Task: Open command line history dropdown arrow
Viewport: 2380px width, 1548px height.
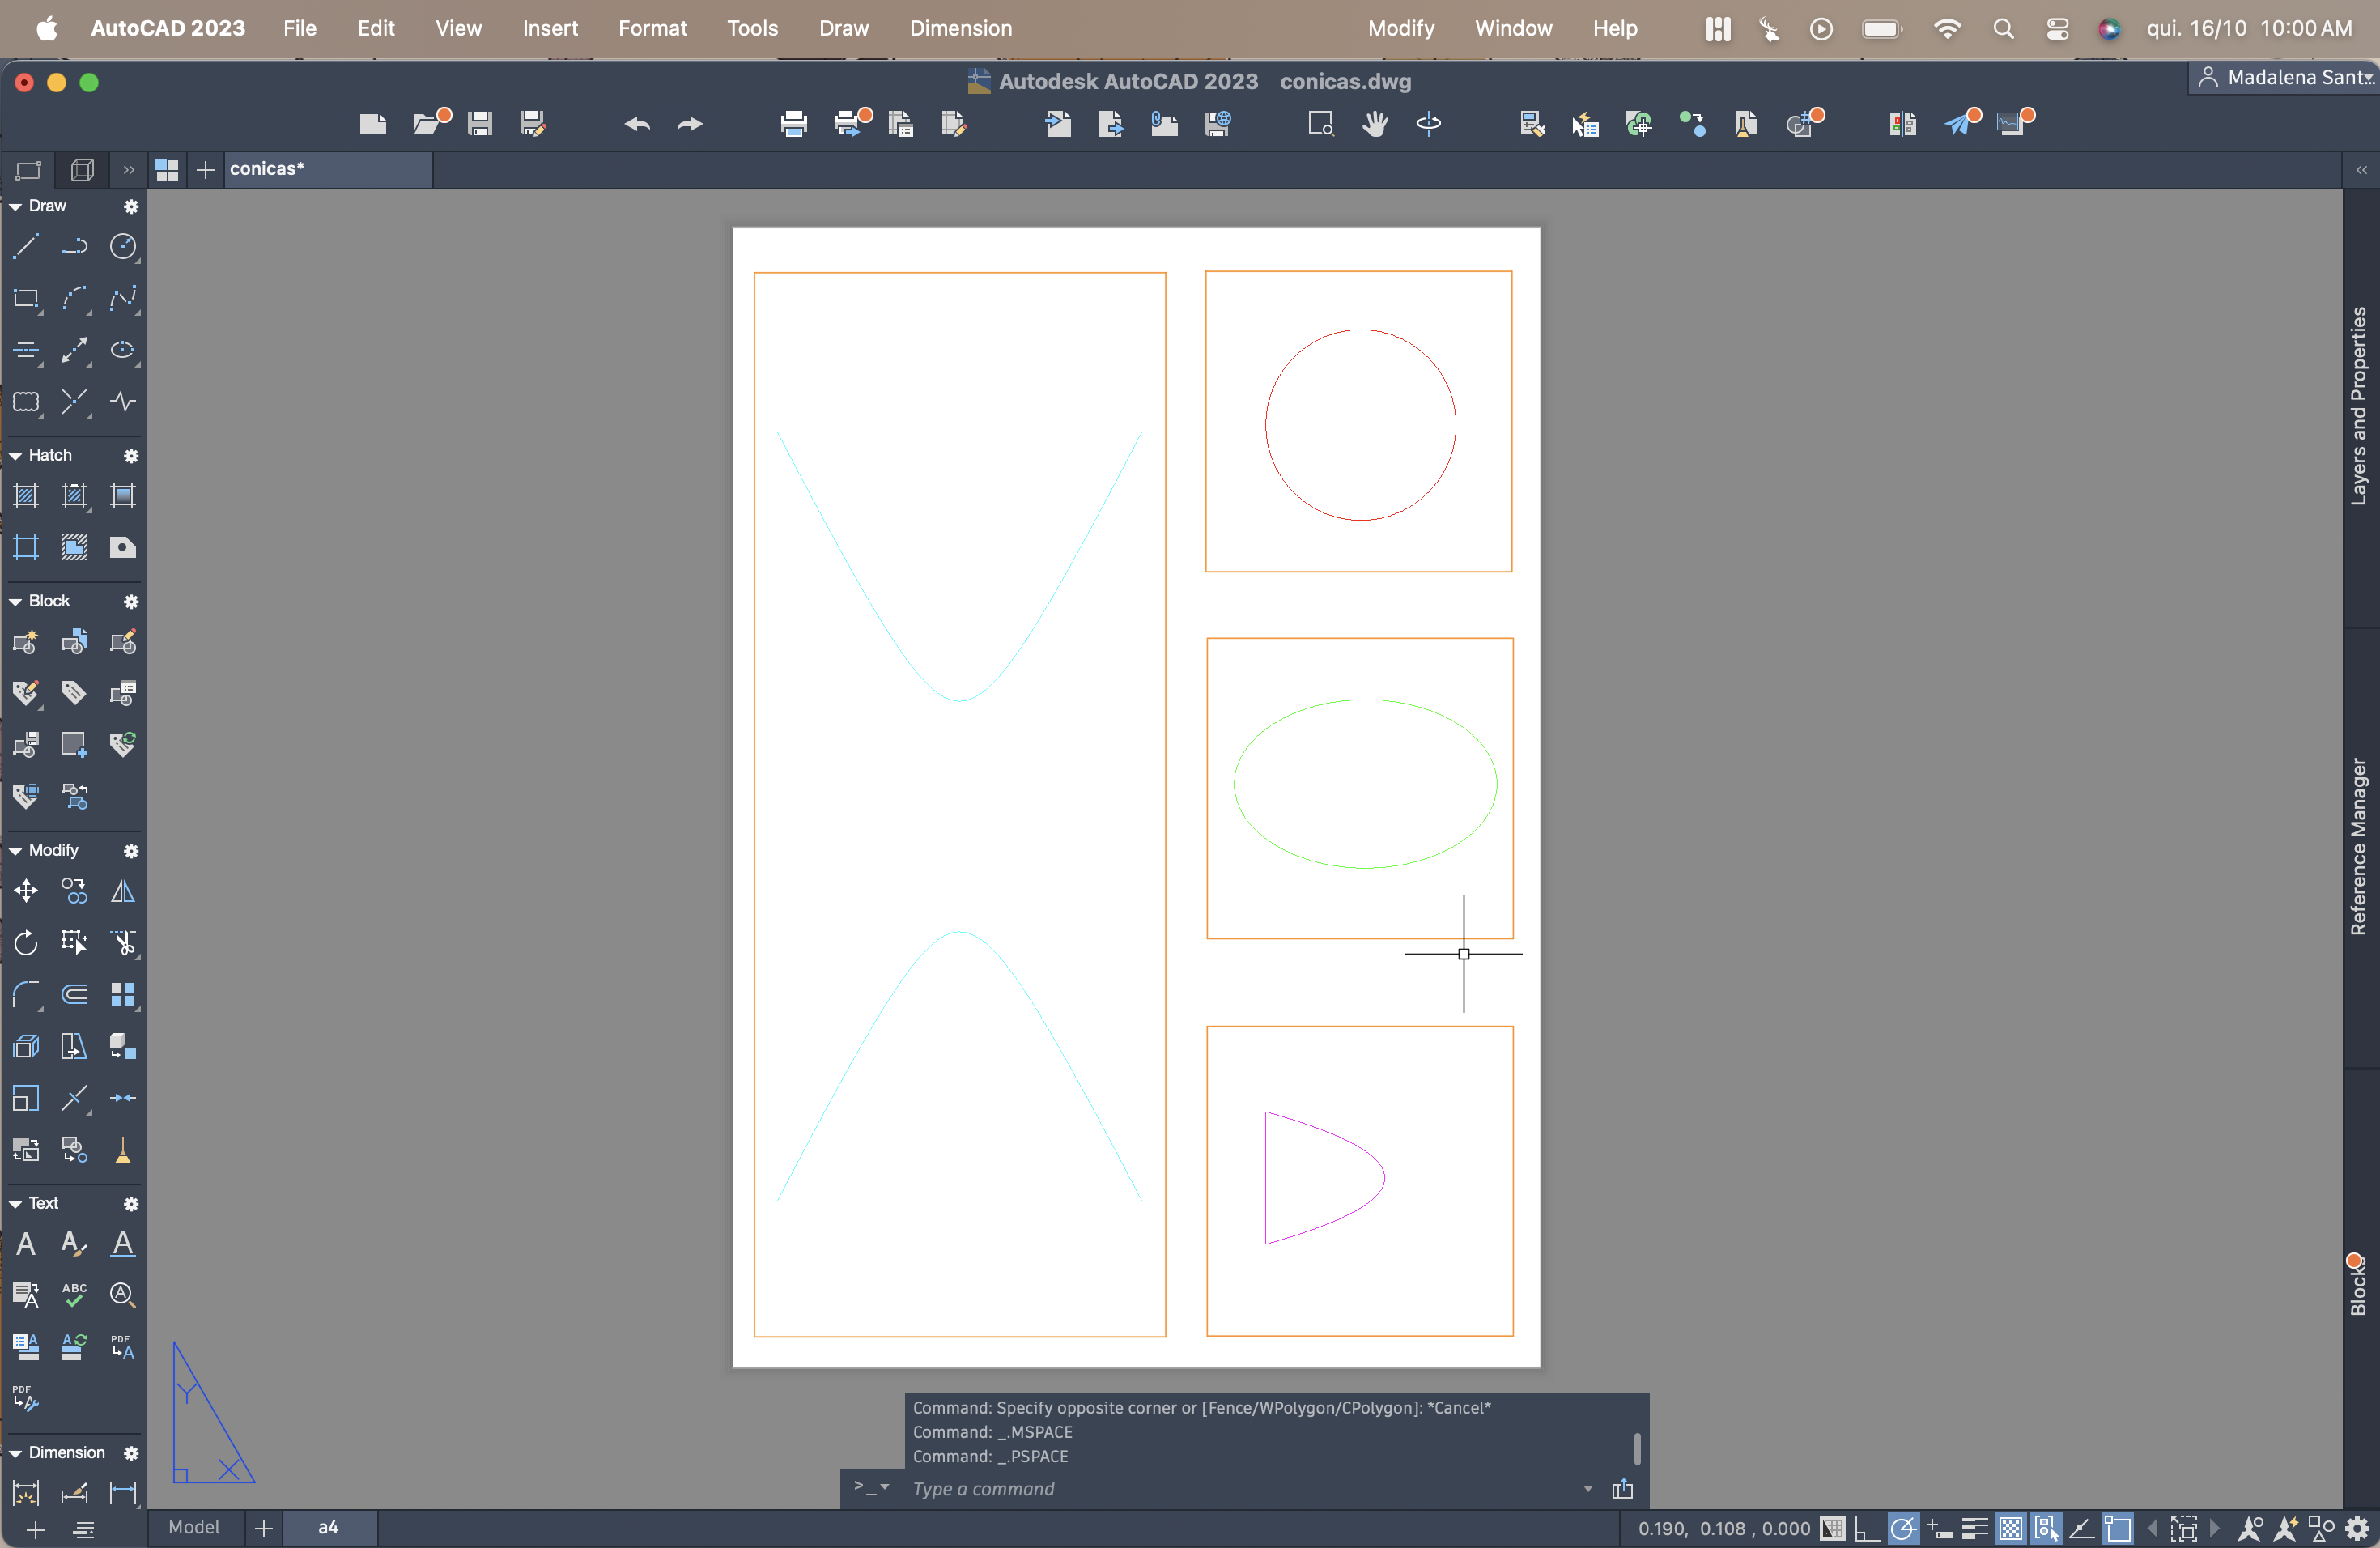Action: pyautogui.click(x=1588, y=1488)
